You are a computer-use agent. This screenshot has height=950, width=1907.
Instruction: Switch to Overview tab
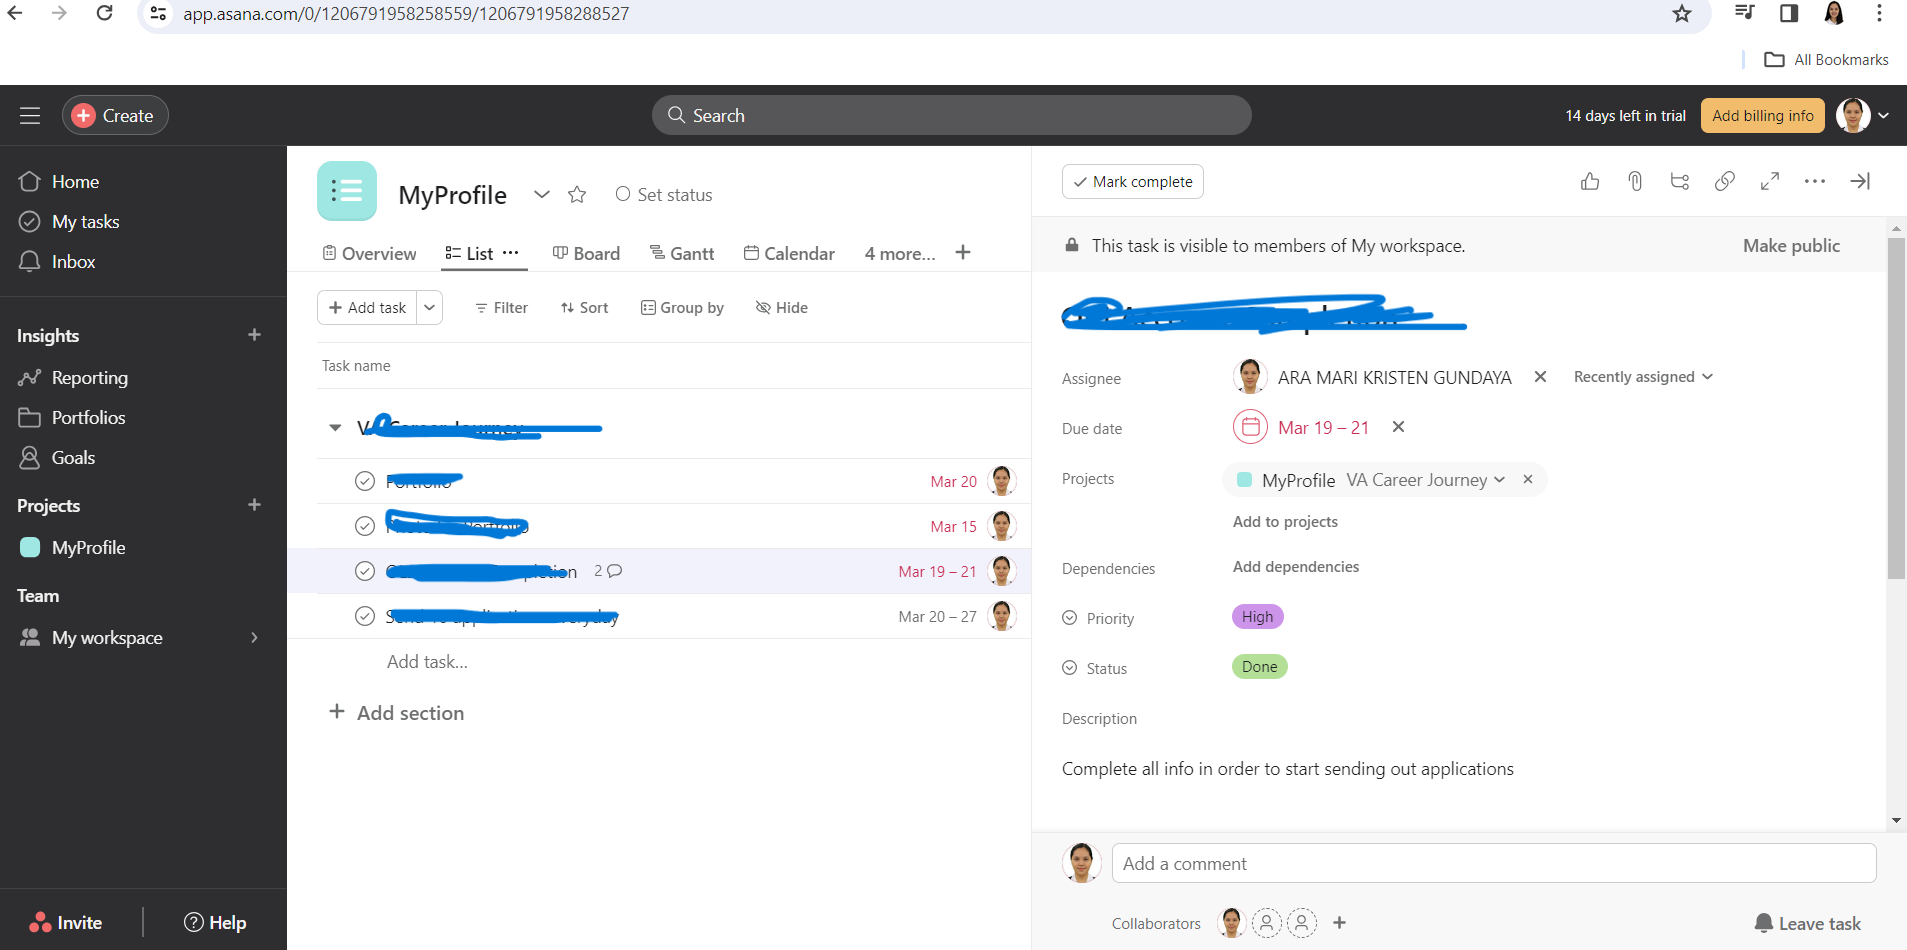(x=369, y=254)
